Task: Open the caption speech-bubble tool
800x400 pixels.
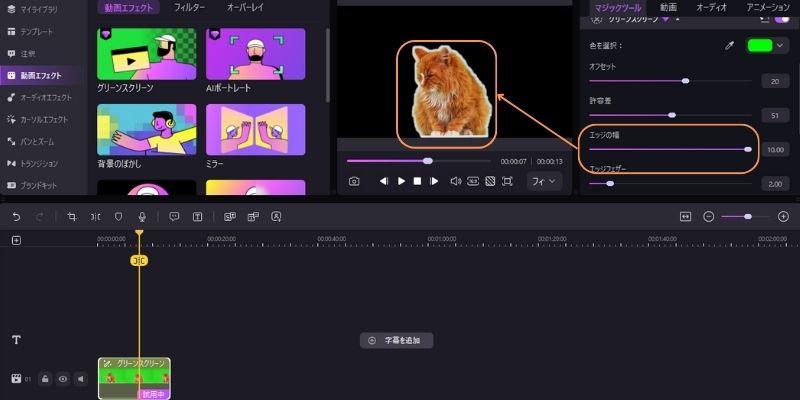Action: (174, 217)
